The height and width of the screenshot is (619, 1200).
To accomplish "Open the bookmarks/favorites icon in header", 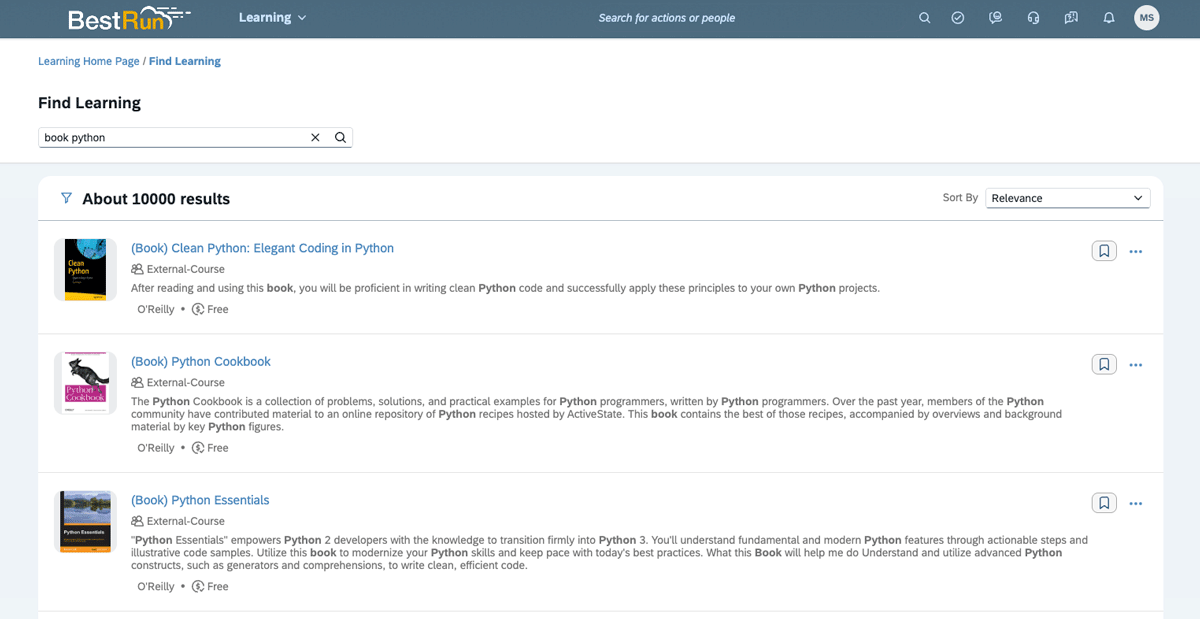I will point(1071,18).
